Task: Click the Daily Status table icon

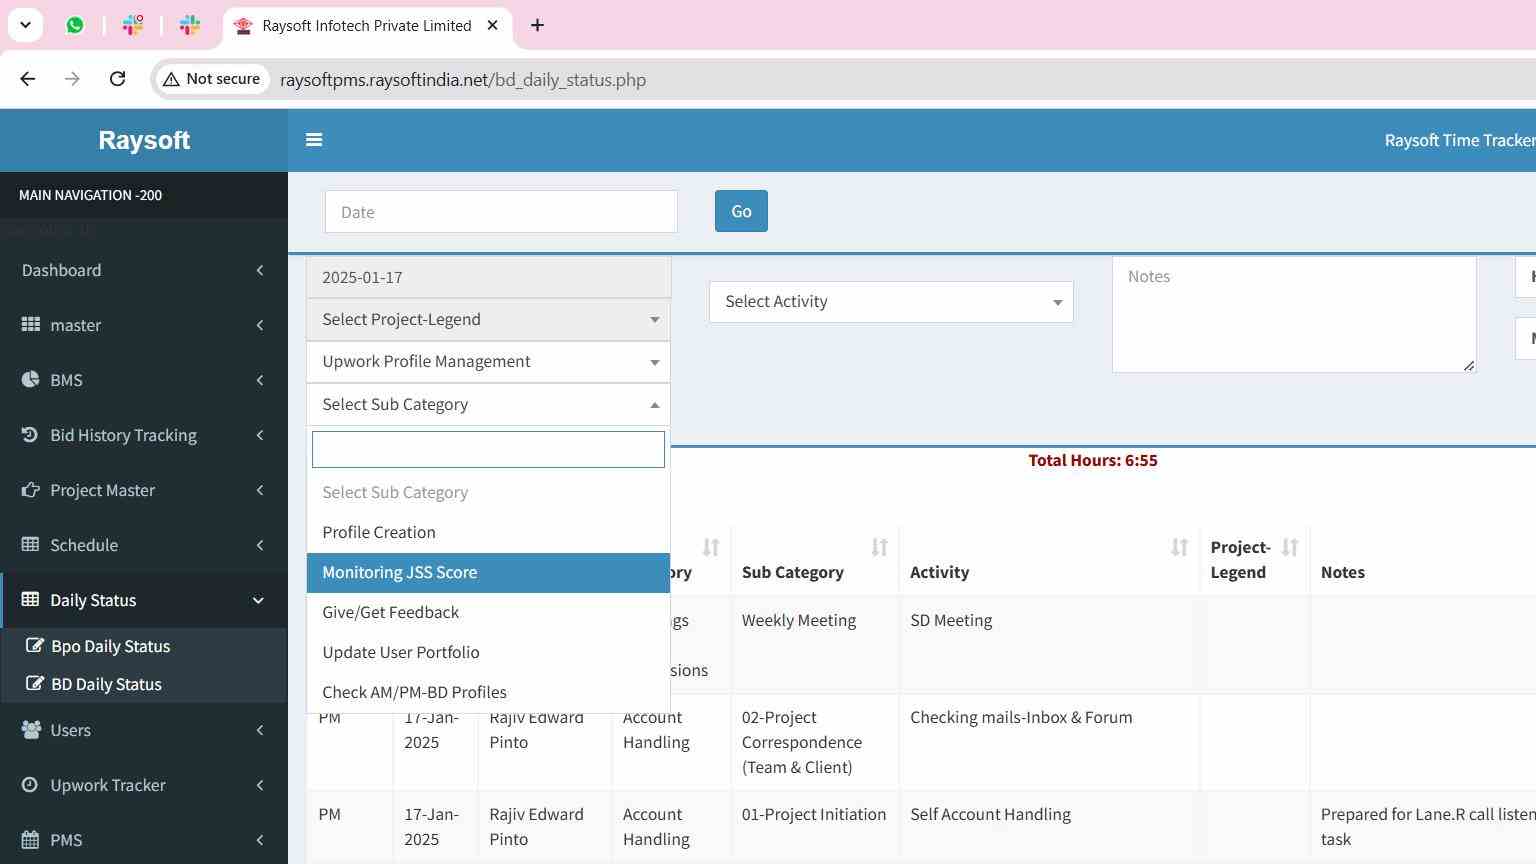Action: [31, 600]
